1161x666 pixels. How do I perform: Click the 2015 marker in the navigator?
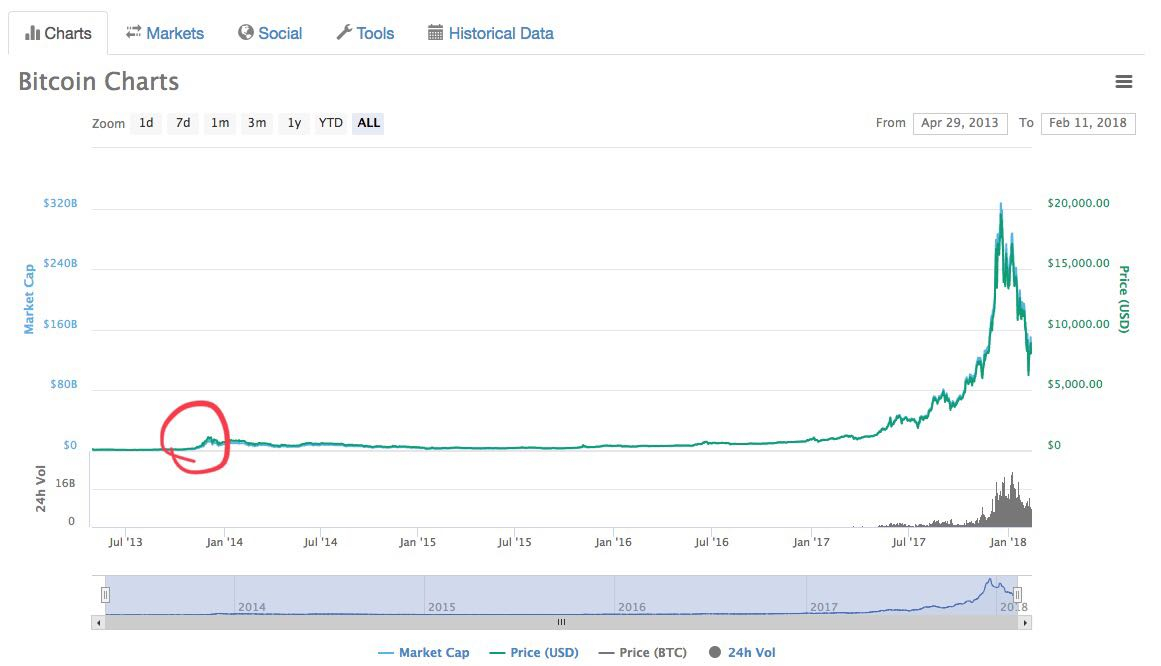[442, 607]
